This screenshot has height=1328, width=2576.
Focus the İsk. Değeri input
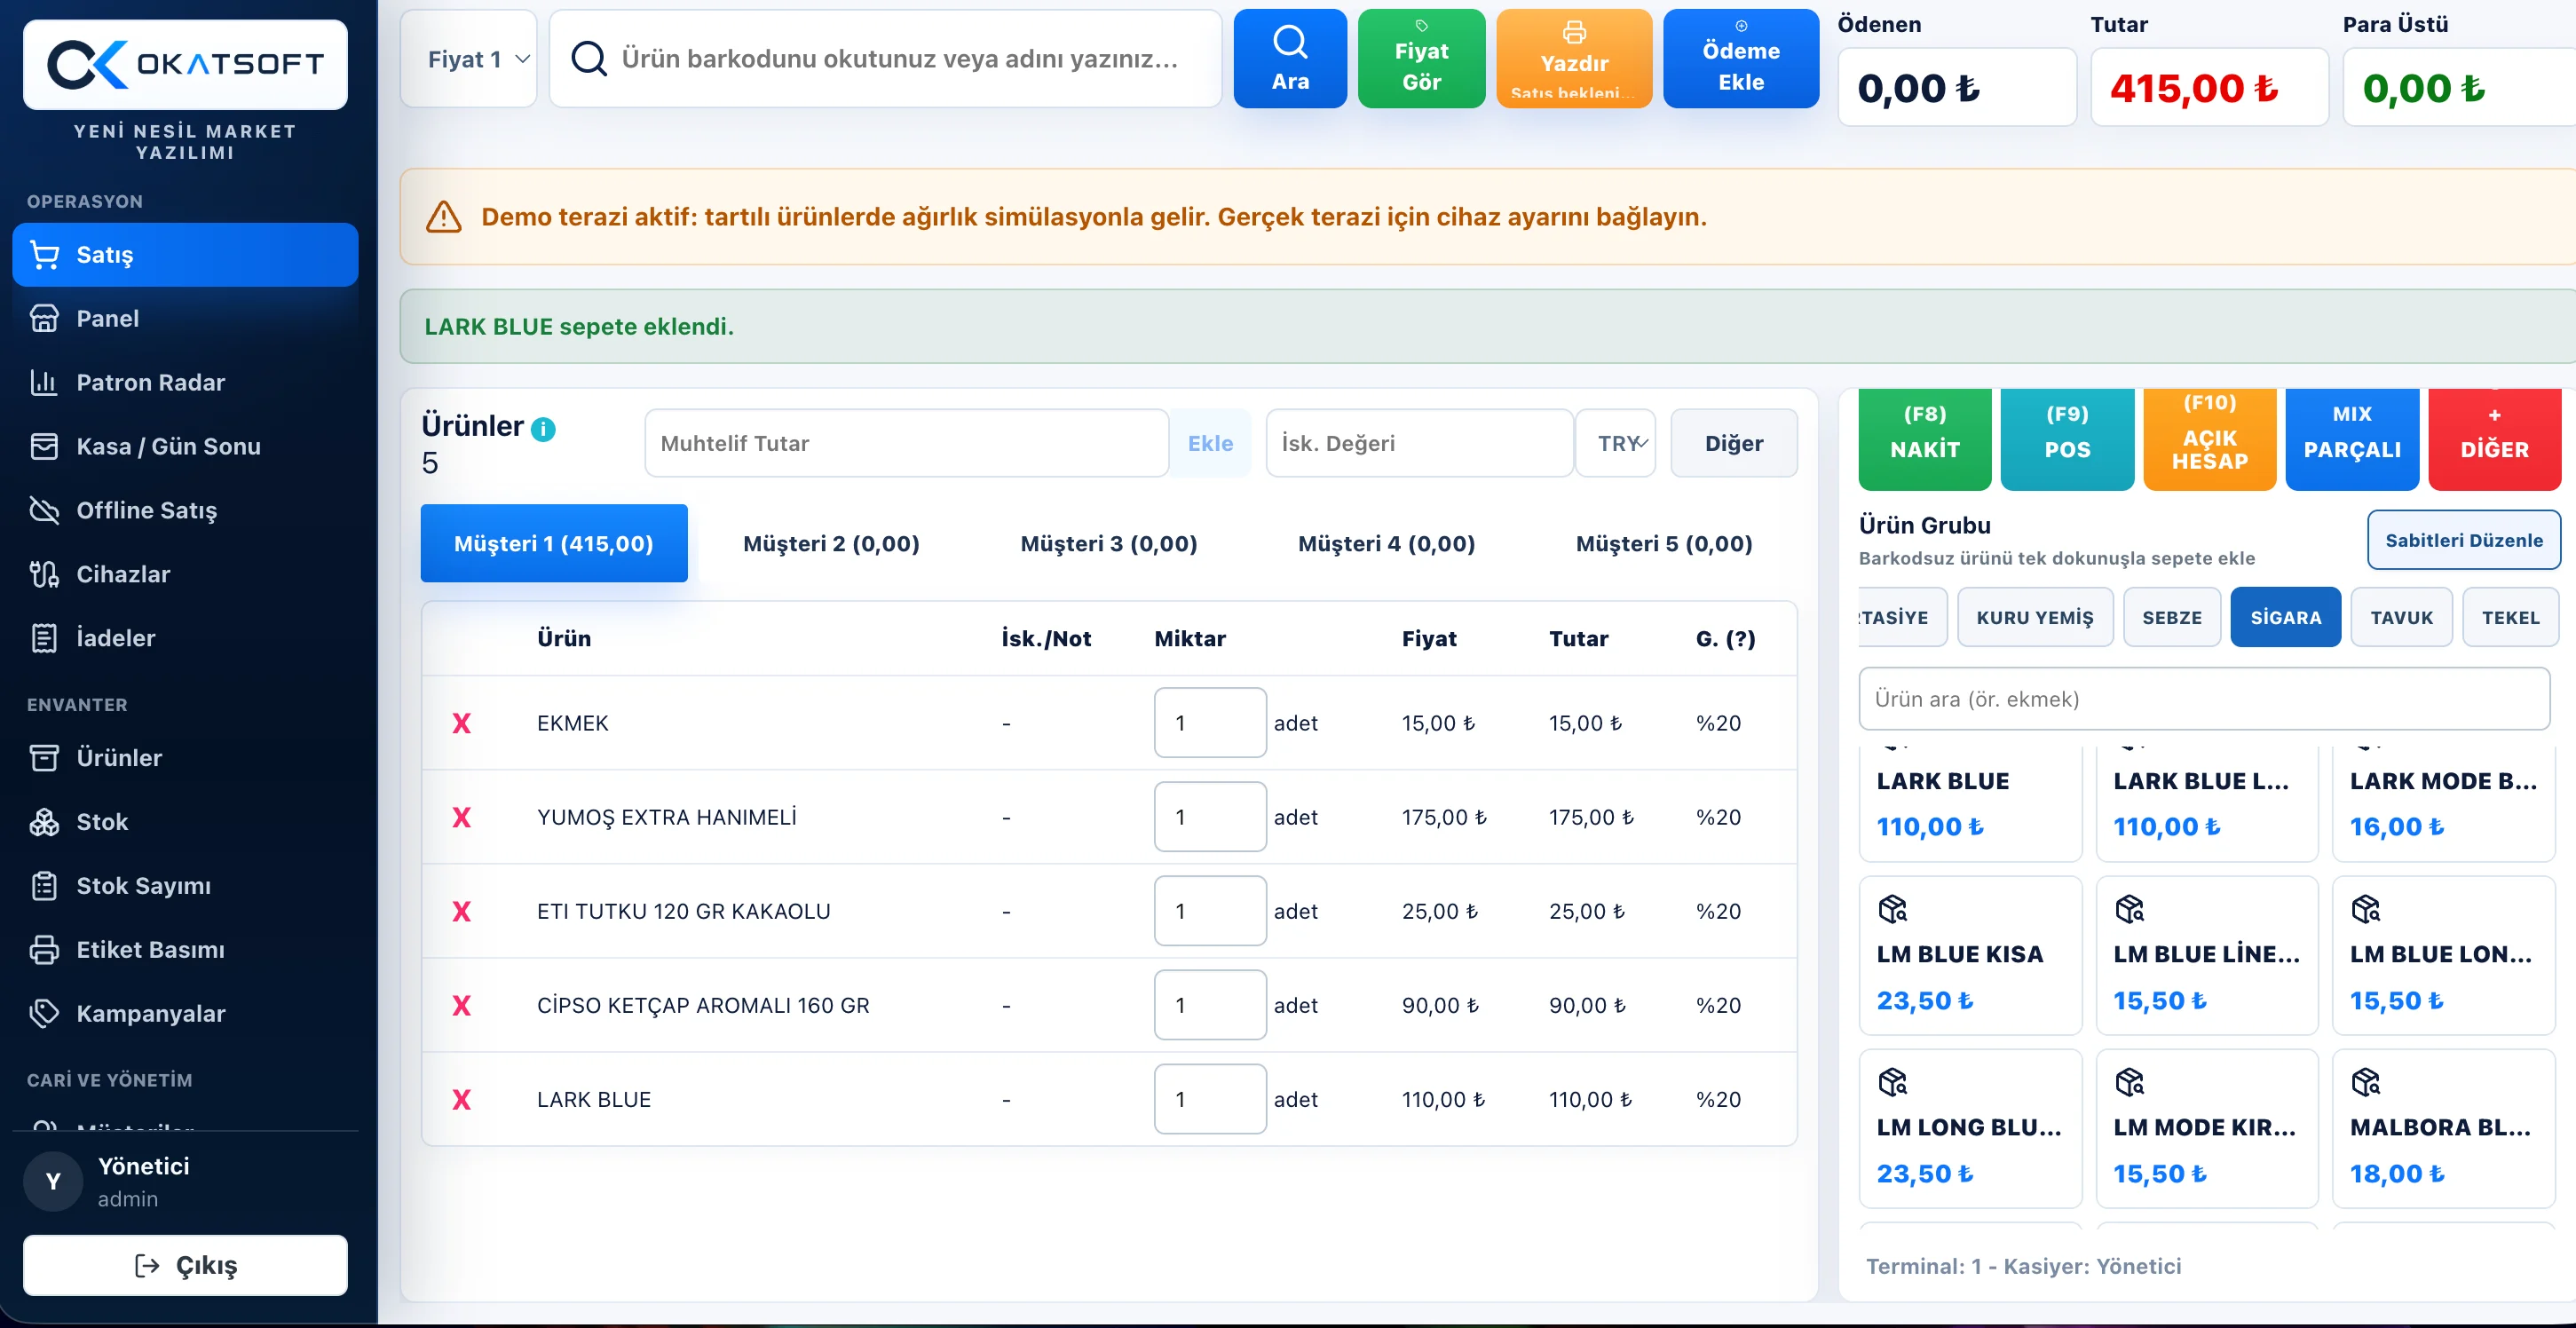tap(1420, 443)
